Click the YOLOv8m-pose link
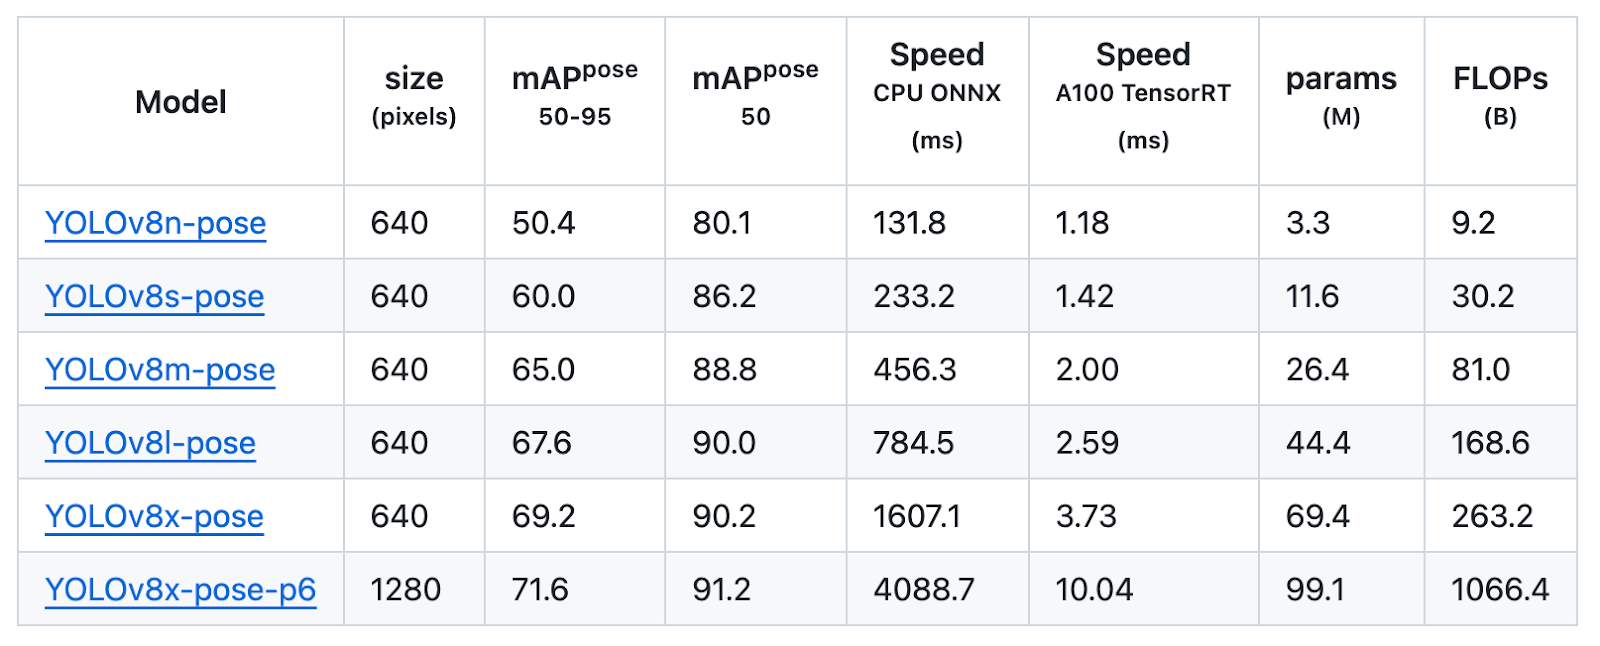The image size is (1600, 646). coord(159,370)
